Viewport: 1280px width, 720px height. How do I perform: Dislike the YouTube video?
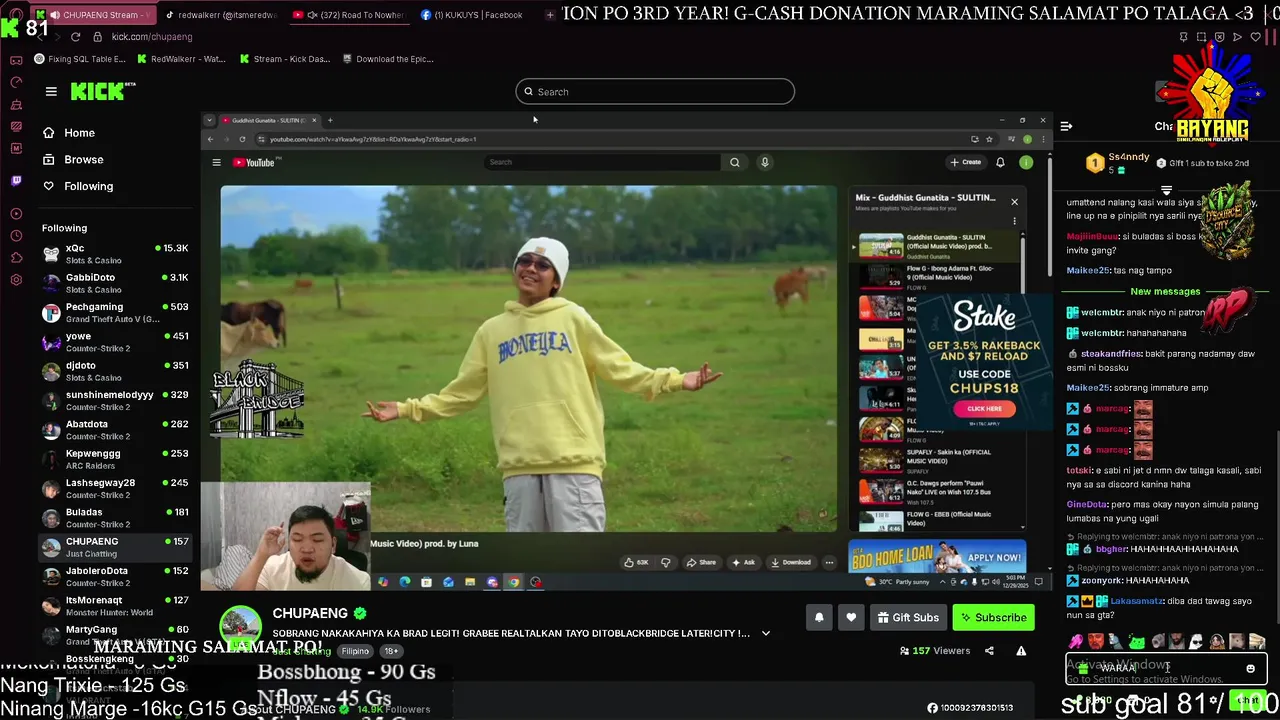pos(666,562)
